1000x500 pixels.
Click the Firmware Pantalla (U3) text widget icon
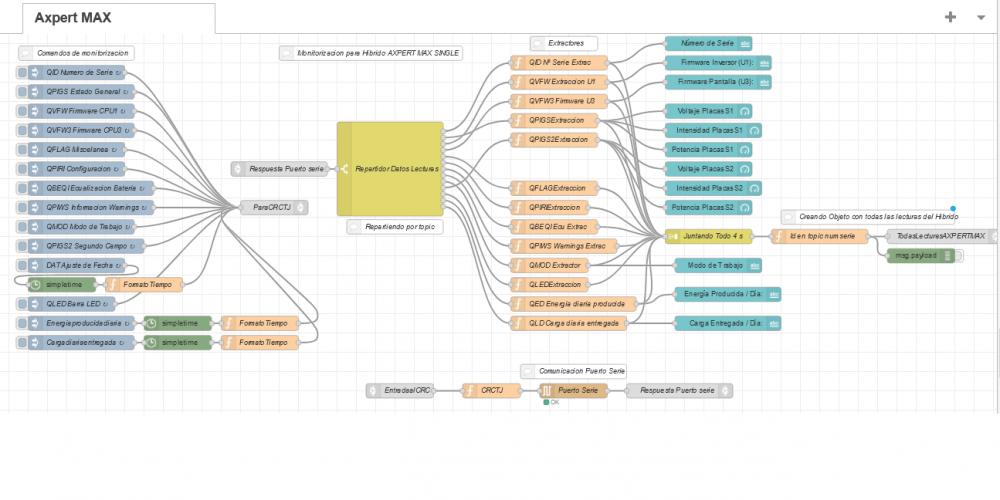(765, 82)
